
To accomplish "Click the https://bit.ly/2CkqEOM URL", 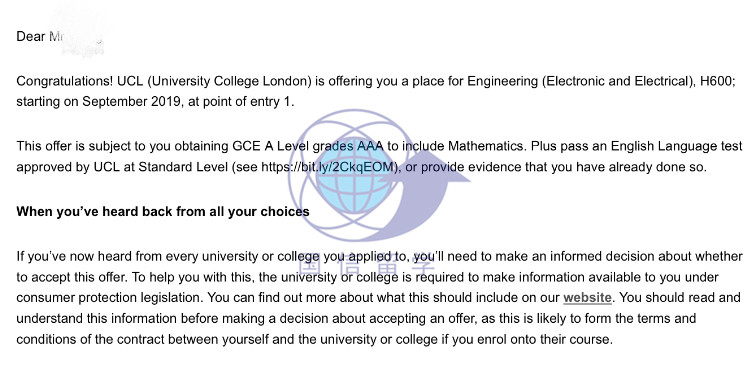I will click(329, 167).
